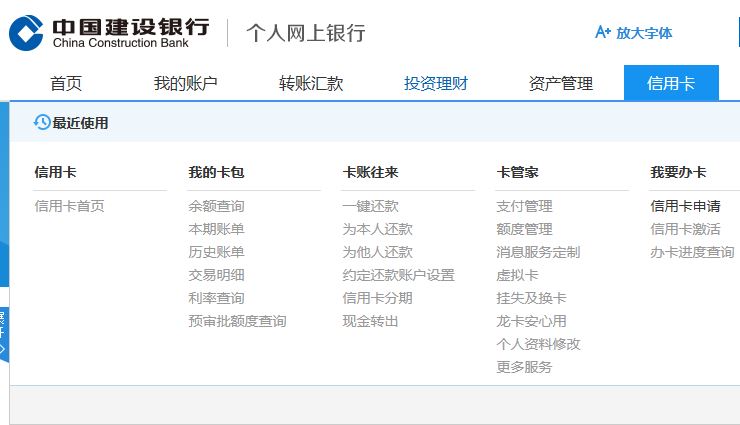Select 一键还款 under 卡账往来
The height and width of the screenshot is (425, 740).
370,206
